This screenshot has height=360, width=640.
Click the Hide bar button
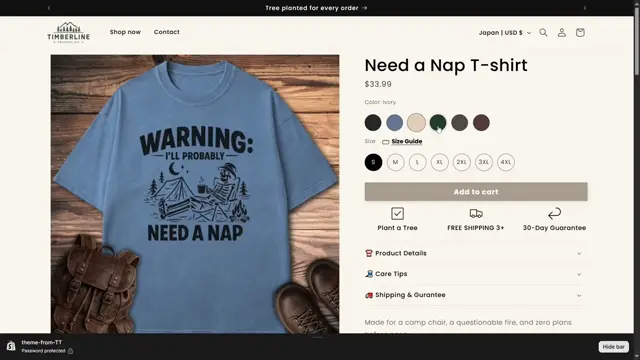[613, 347]
